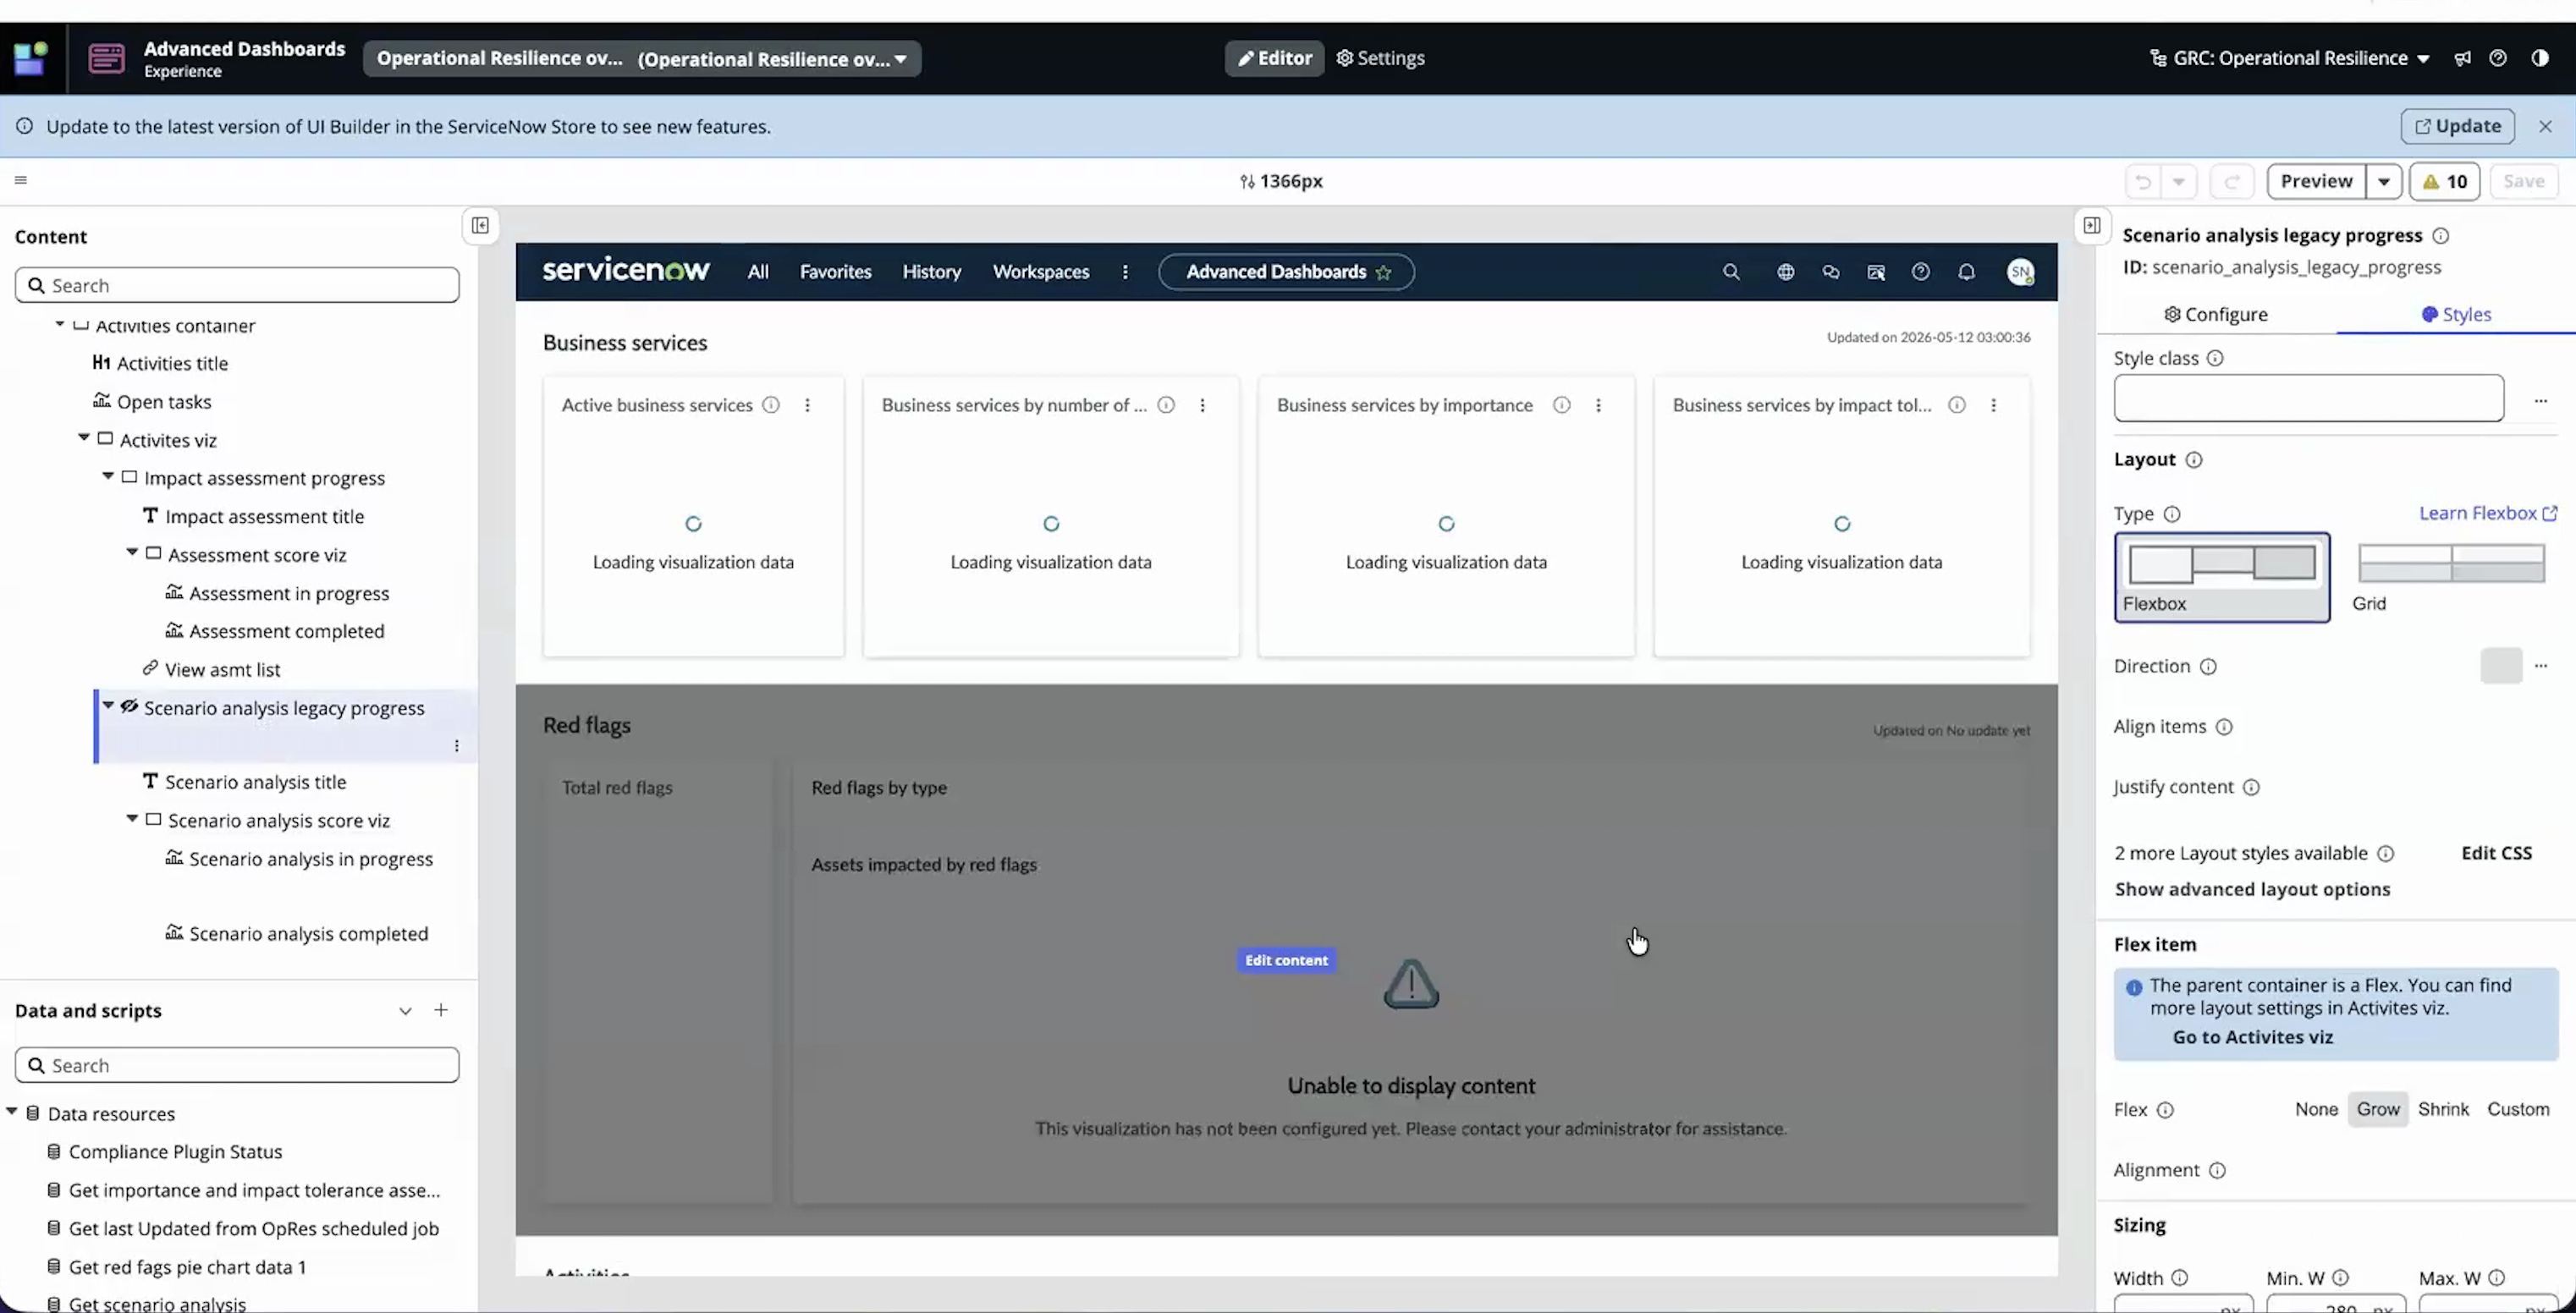Click the Edit content button
The height and width of the screenshot is (1313, 2576).
click(1286, 960)
